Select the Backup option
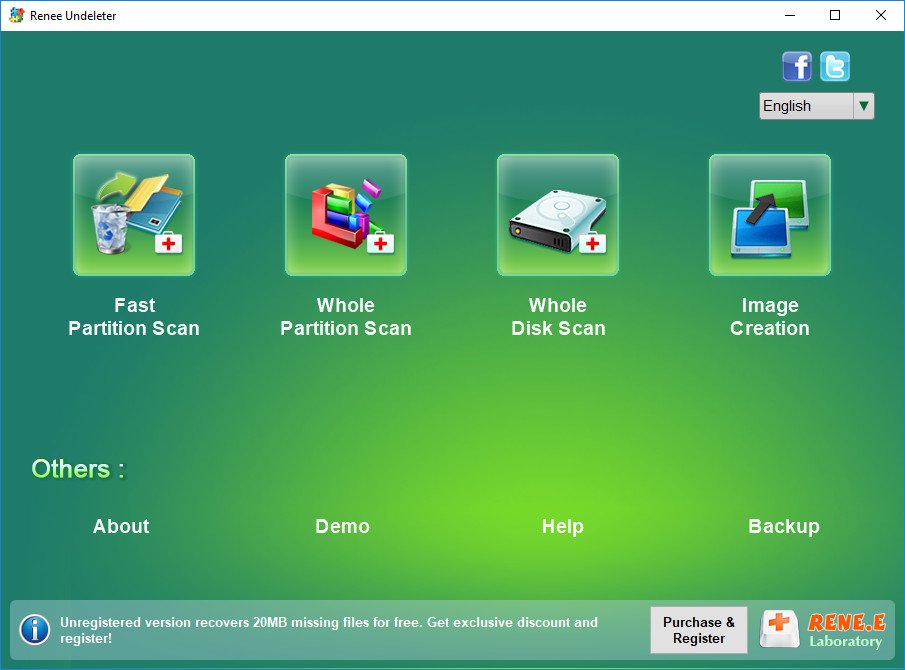Viewport: 905px width, 670px height. (783, 527)
